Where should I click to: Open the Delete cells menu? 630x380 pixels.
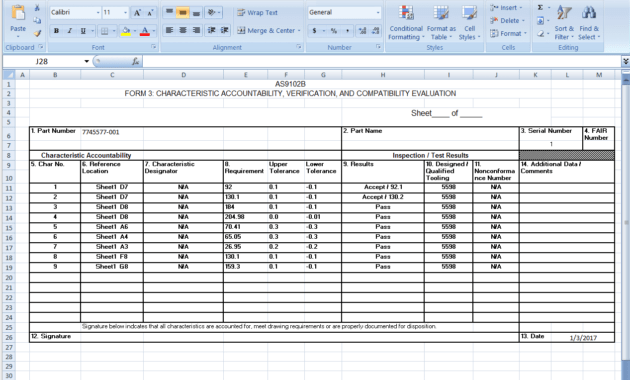(x=507, y=20)
